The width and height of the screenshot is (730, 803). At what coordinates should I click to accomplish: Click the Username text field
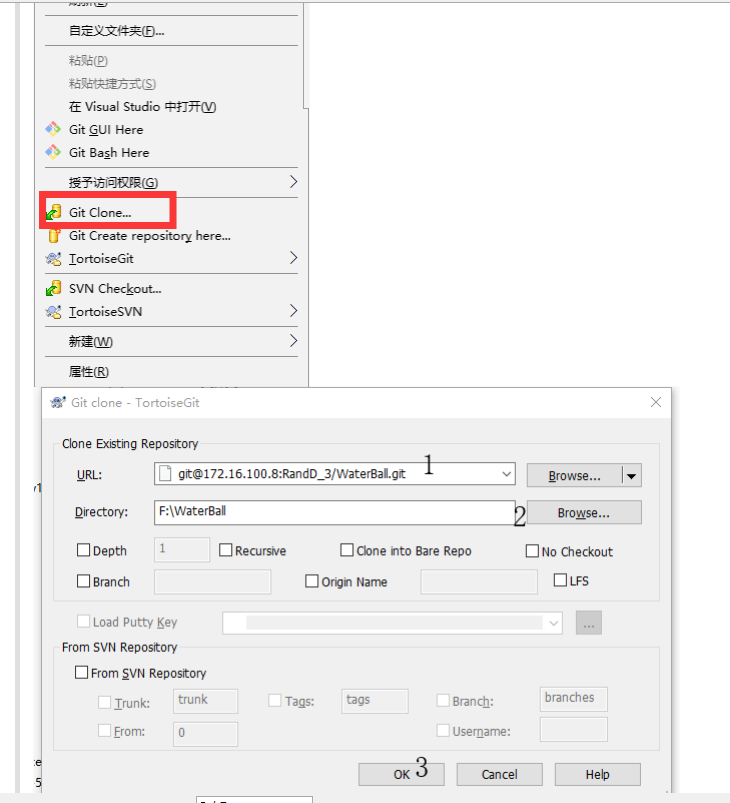click(x=574, y=729)
